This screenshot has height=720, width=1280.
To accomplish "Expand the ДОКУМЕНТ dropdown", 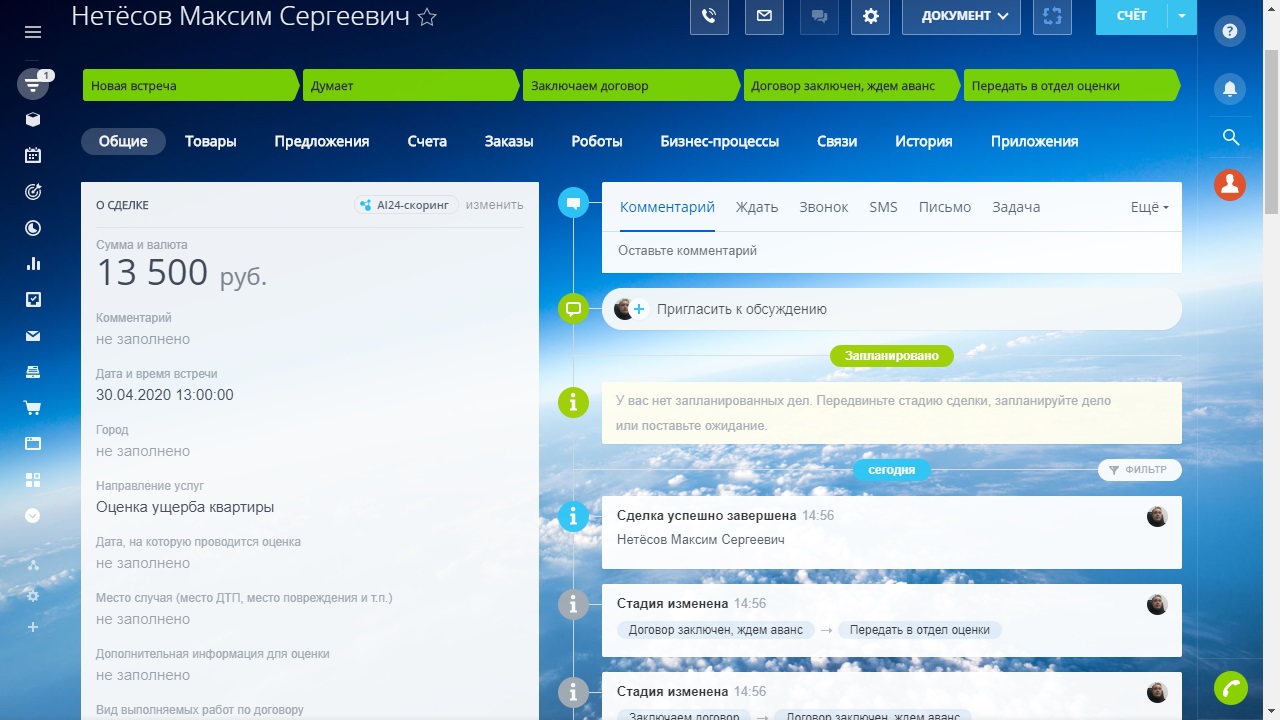I will [961, 16].
